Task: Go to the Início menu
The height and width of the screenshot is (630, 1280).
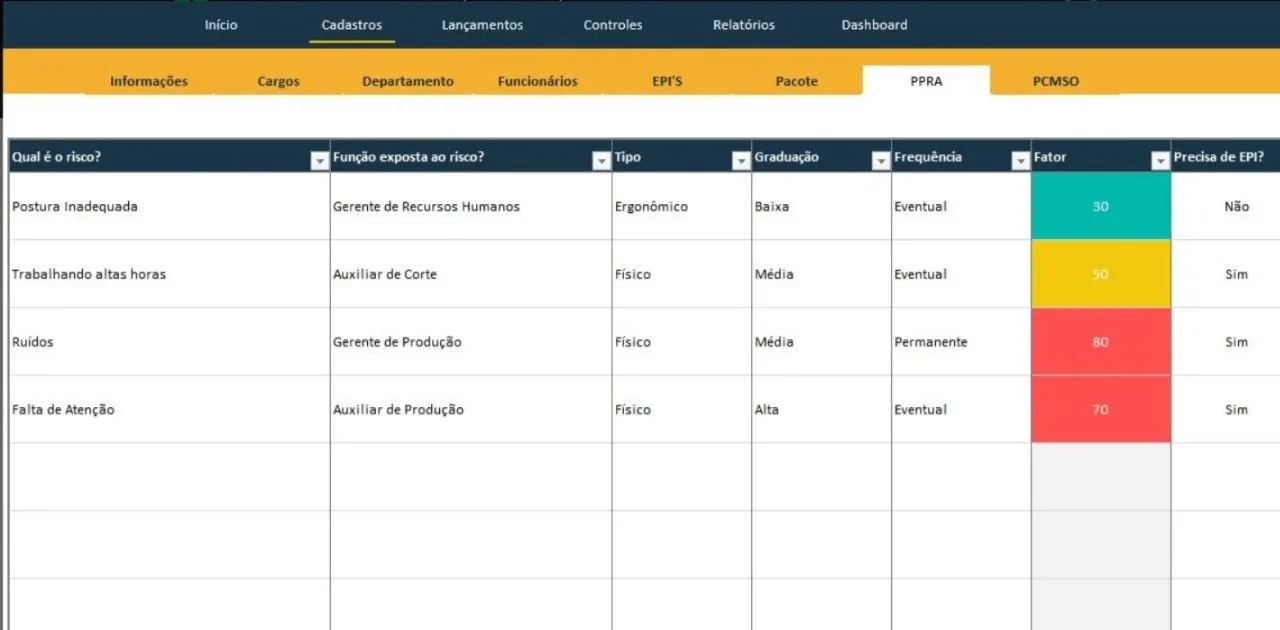Action: (221, 25)
